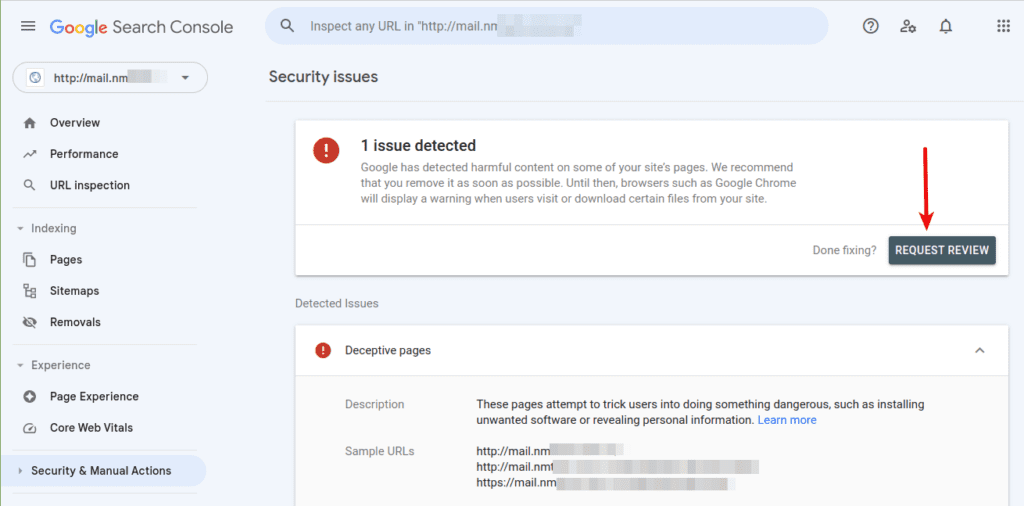1024x506 pixels.
Task: Open the Performance report
Action: coord(84,154)
